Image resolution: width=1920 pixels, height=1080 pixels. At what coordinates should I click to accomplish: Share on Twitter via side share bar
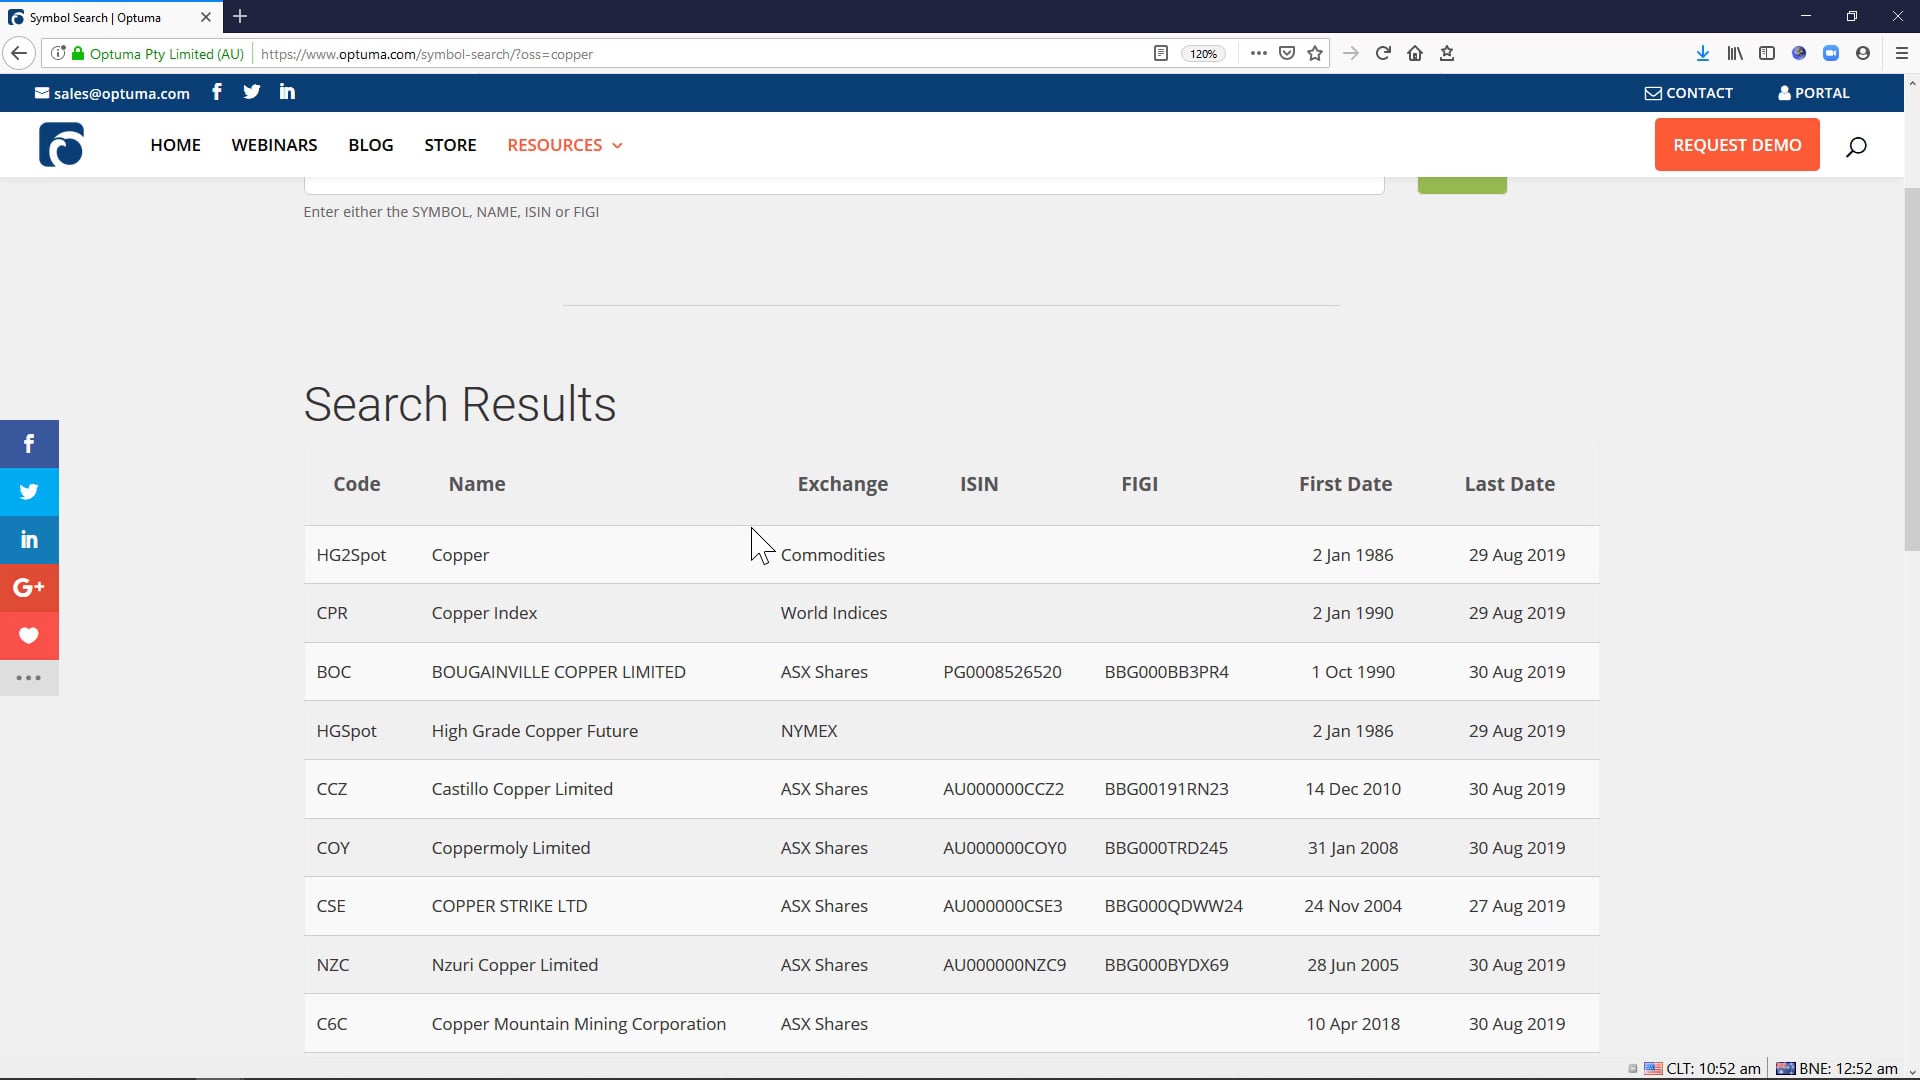[x=29, y=492]
